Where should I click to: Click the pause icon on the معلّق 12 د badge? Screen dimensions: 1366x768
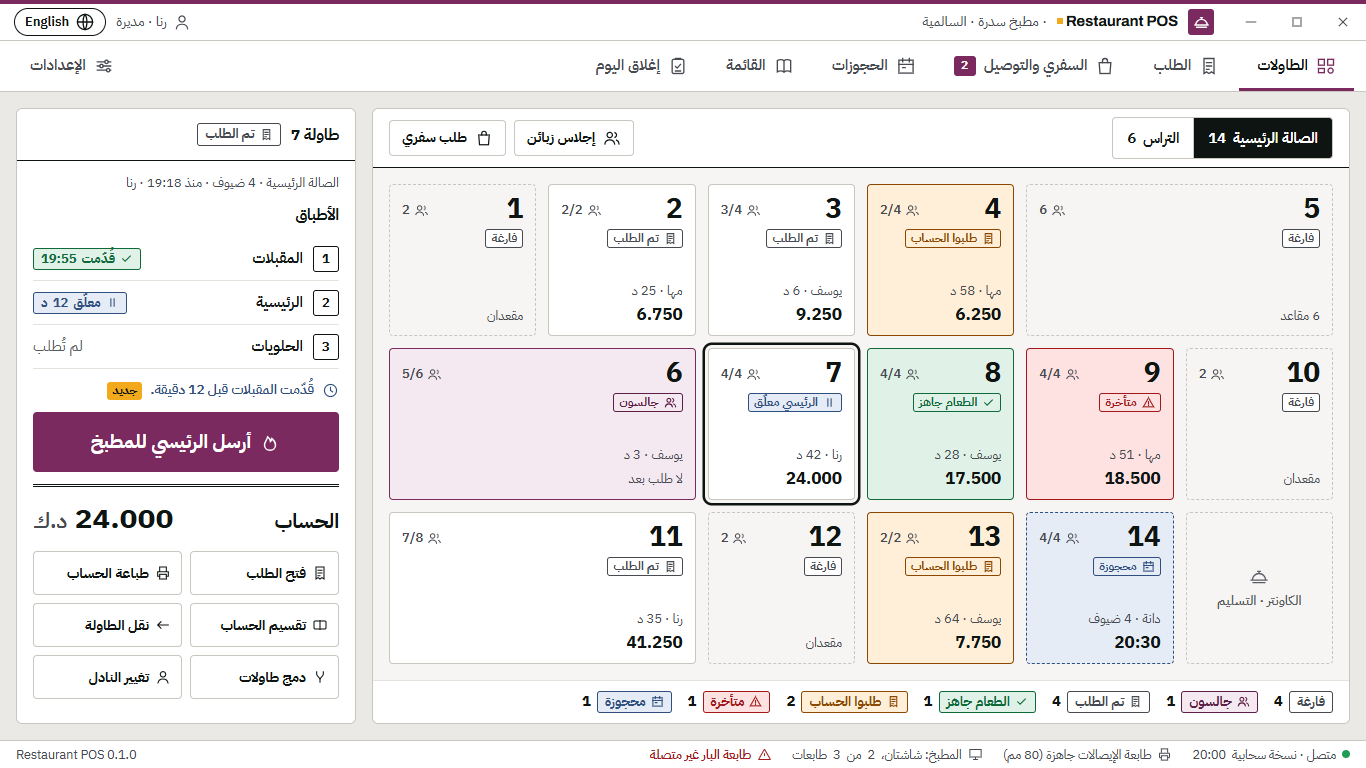pyautogui.click(x=112, y=303)
